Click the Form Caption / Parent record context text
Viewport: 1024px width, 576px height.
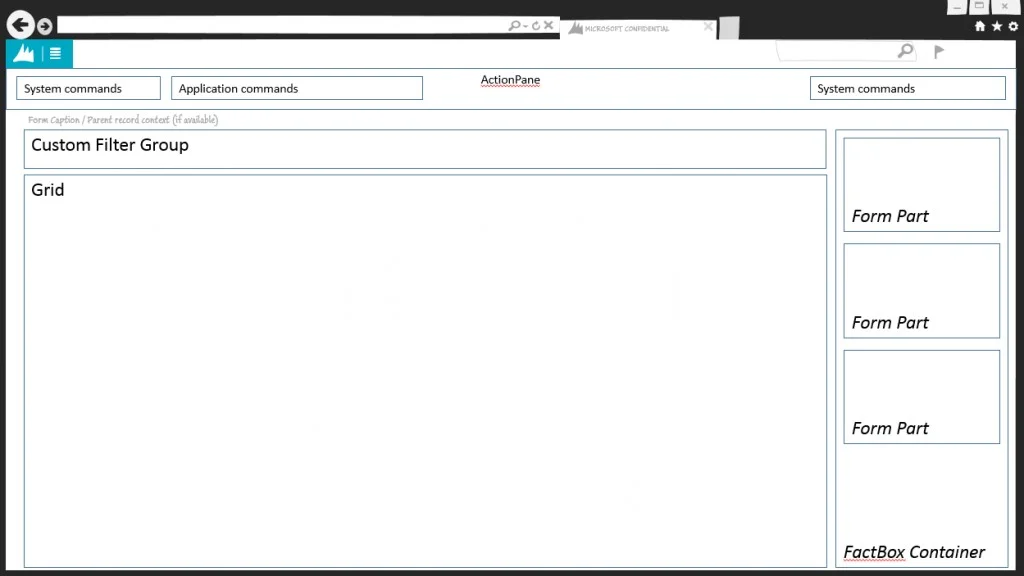coord(123,120)
